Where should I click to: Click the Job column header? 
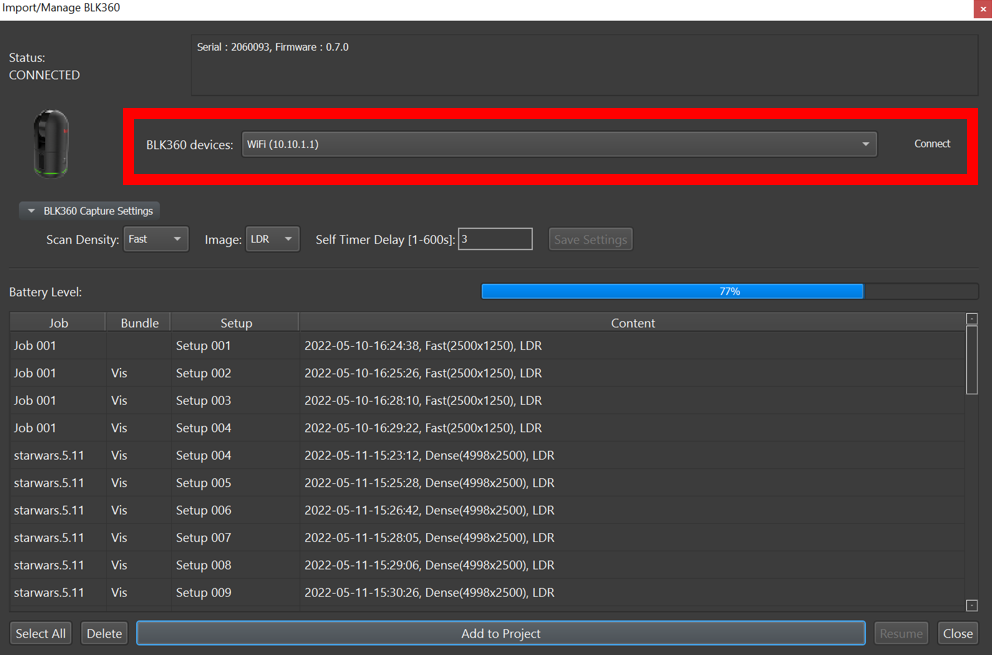pos(58,322)
